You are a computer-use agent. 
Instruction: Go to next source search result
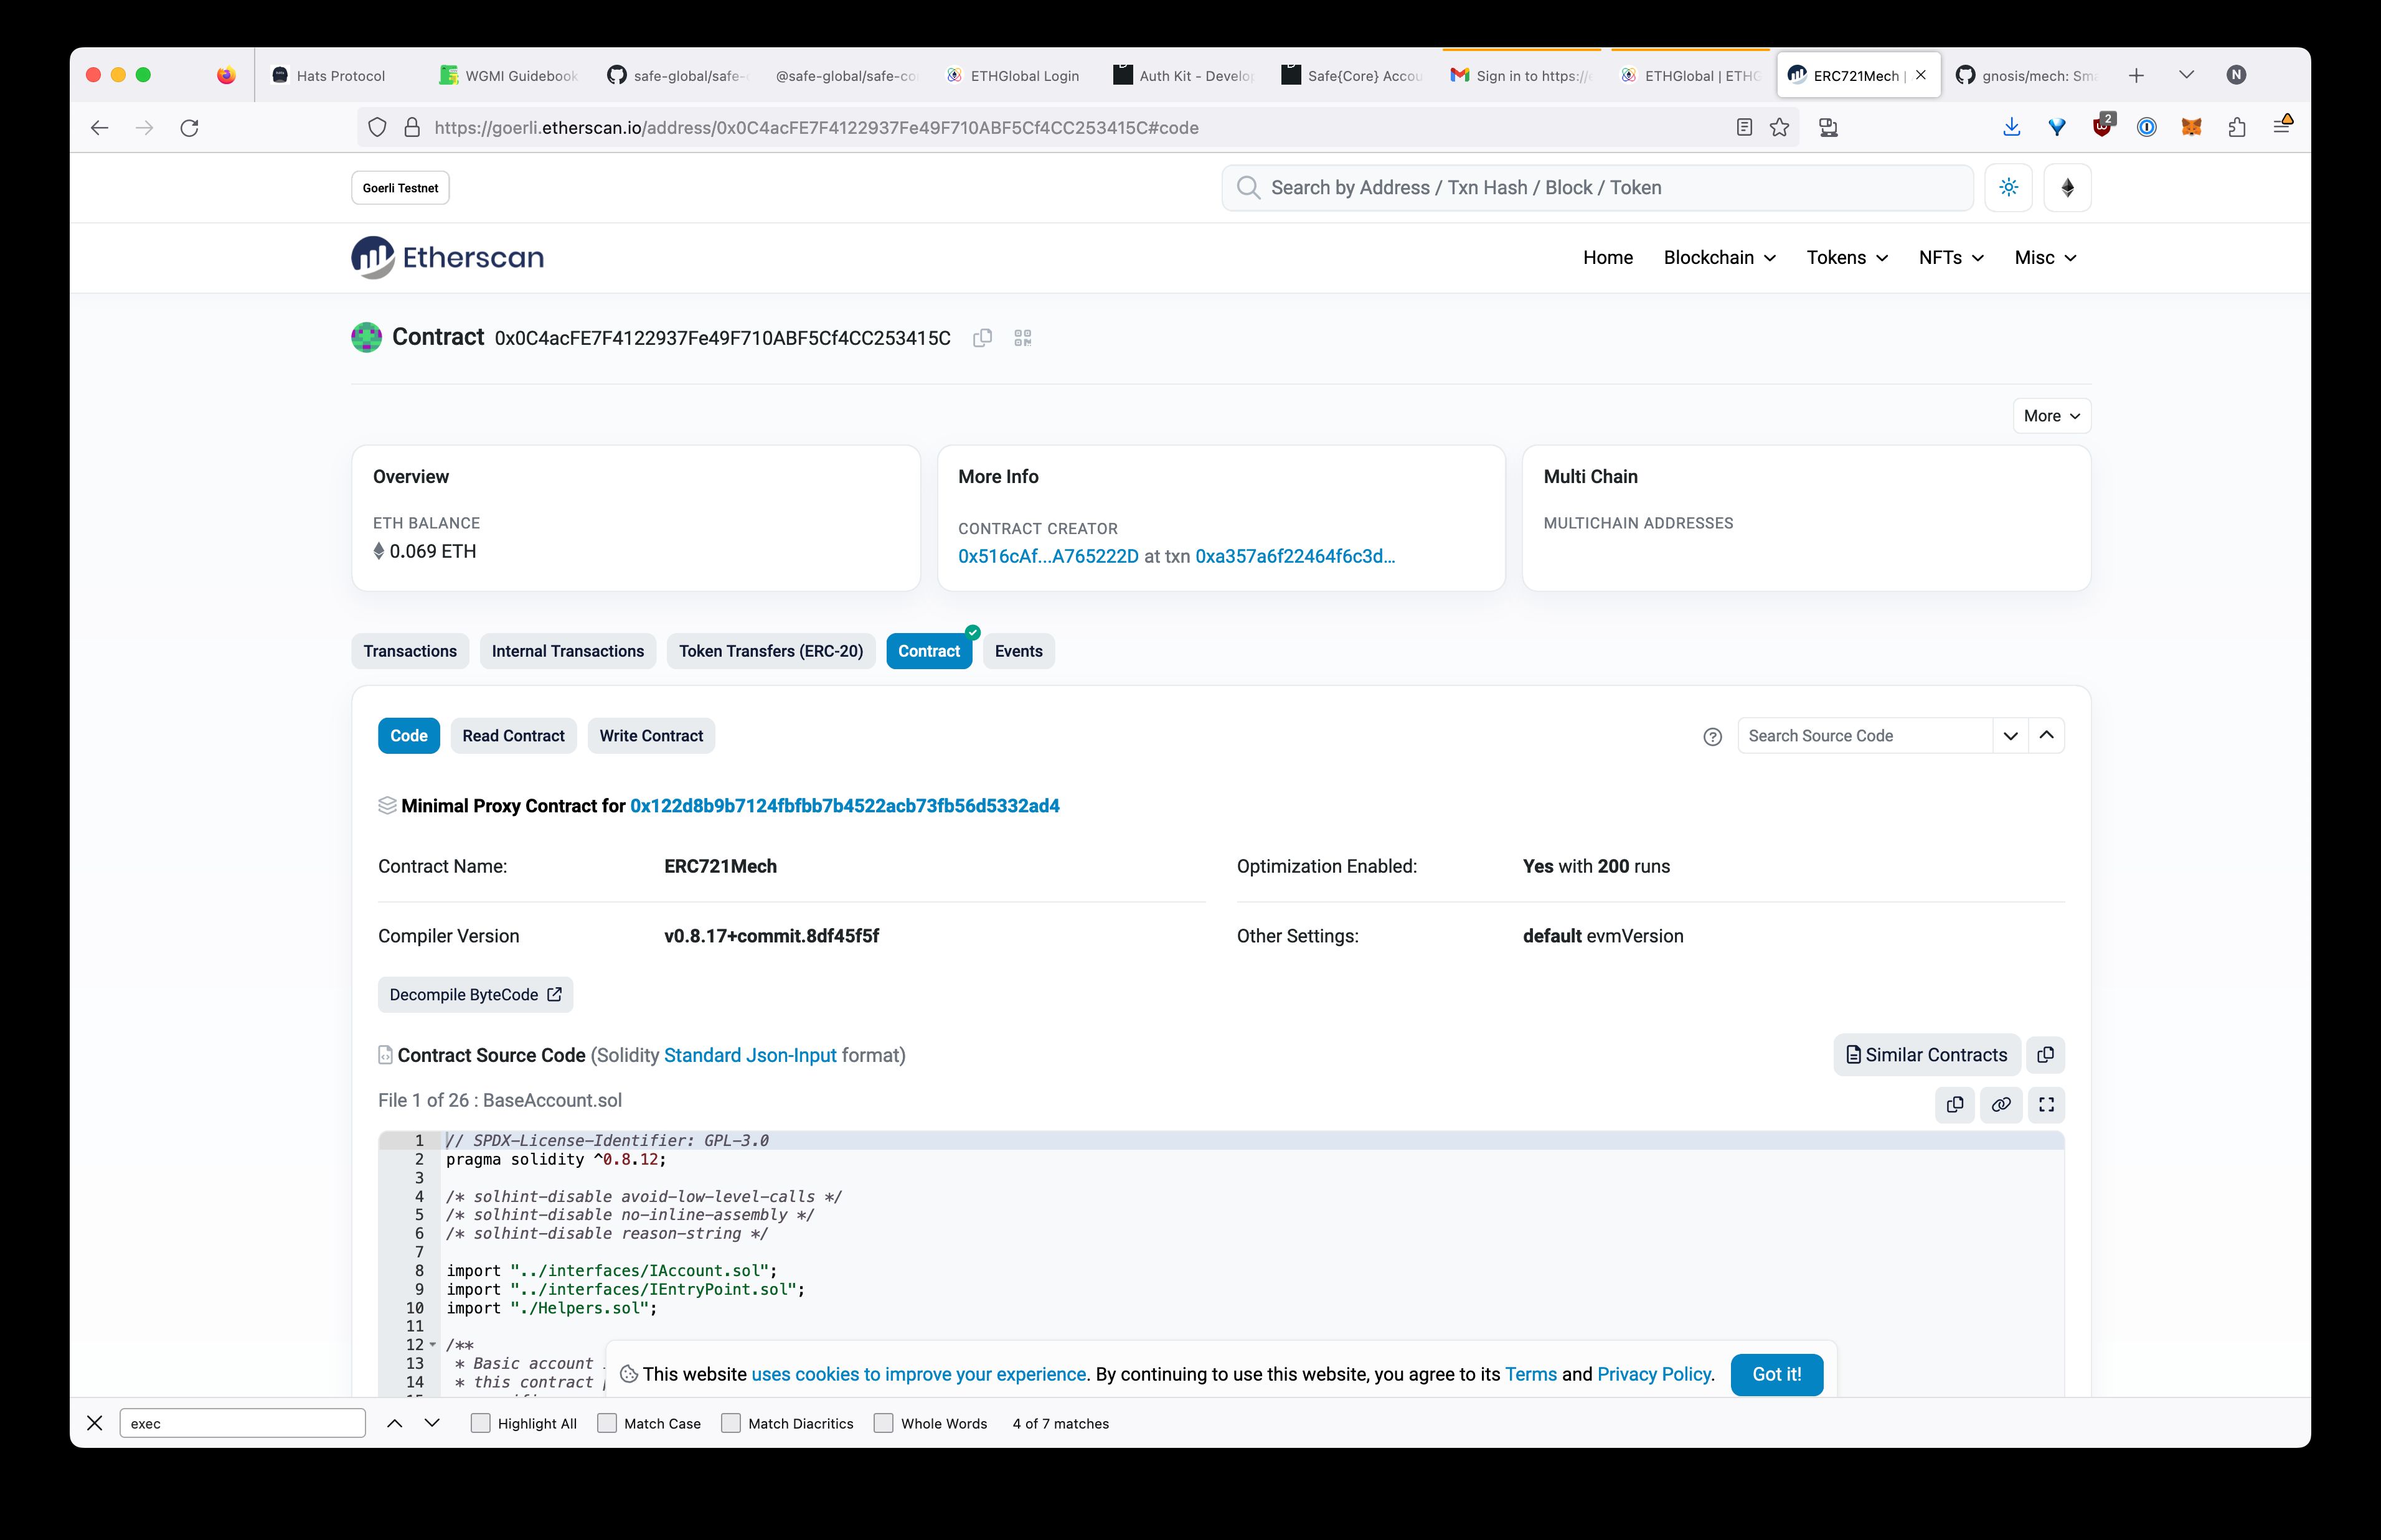[2010, 736]
